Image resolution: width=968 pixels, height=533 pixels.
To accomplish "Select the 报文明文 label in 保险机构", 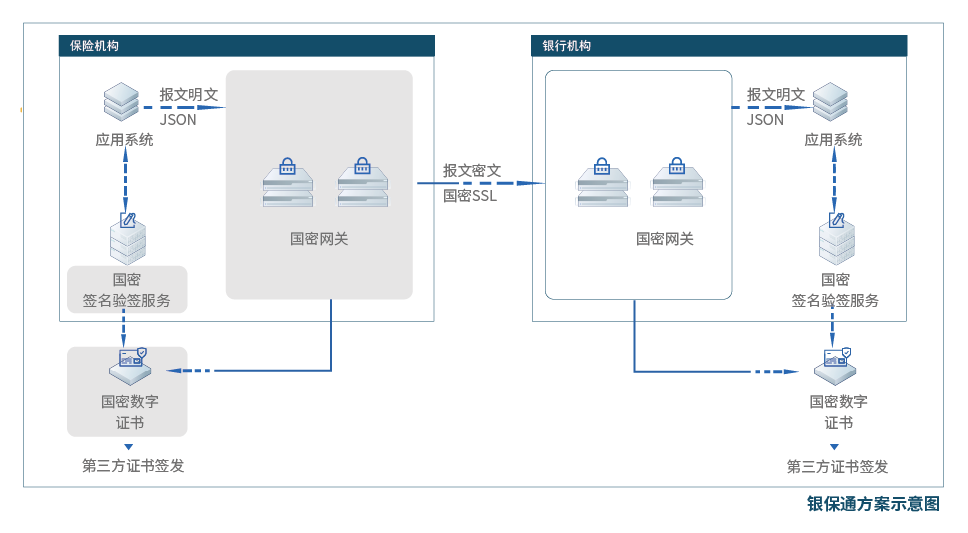I will coord(189,94).
